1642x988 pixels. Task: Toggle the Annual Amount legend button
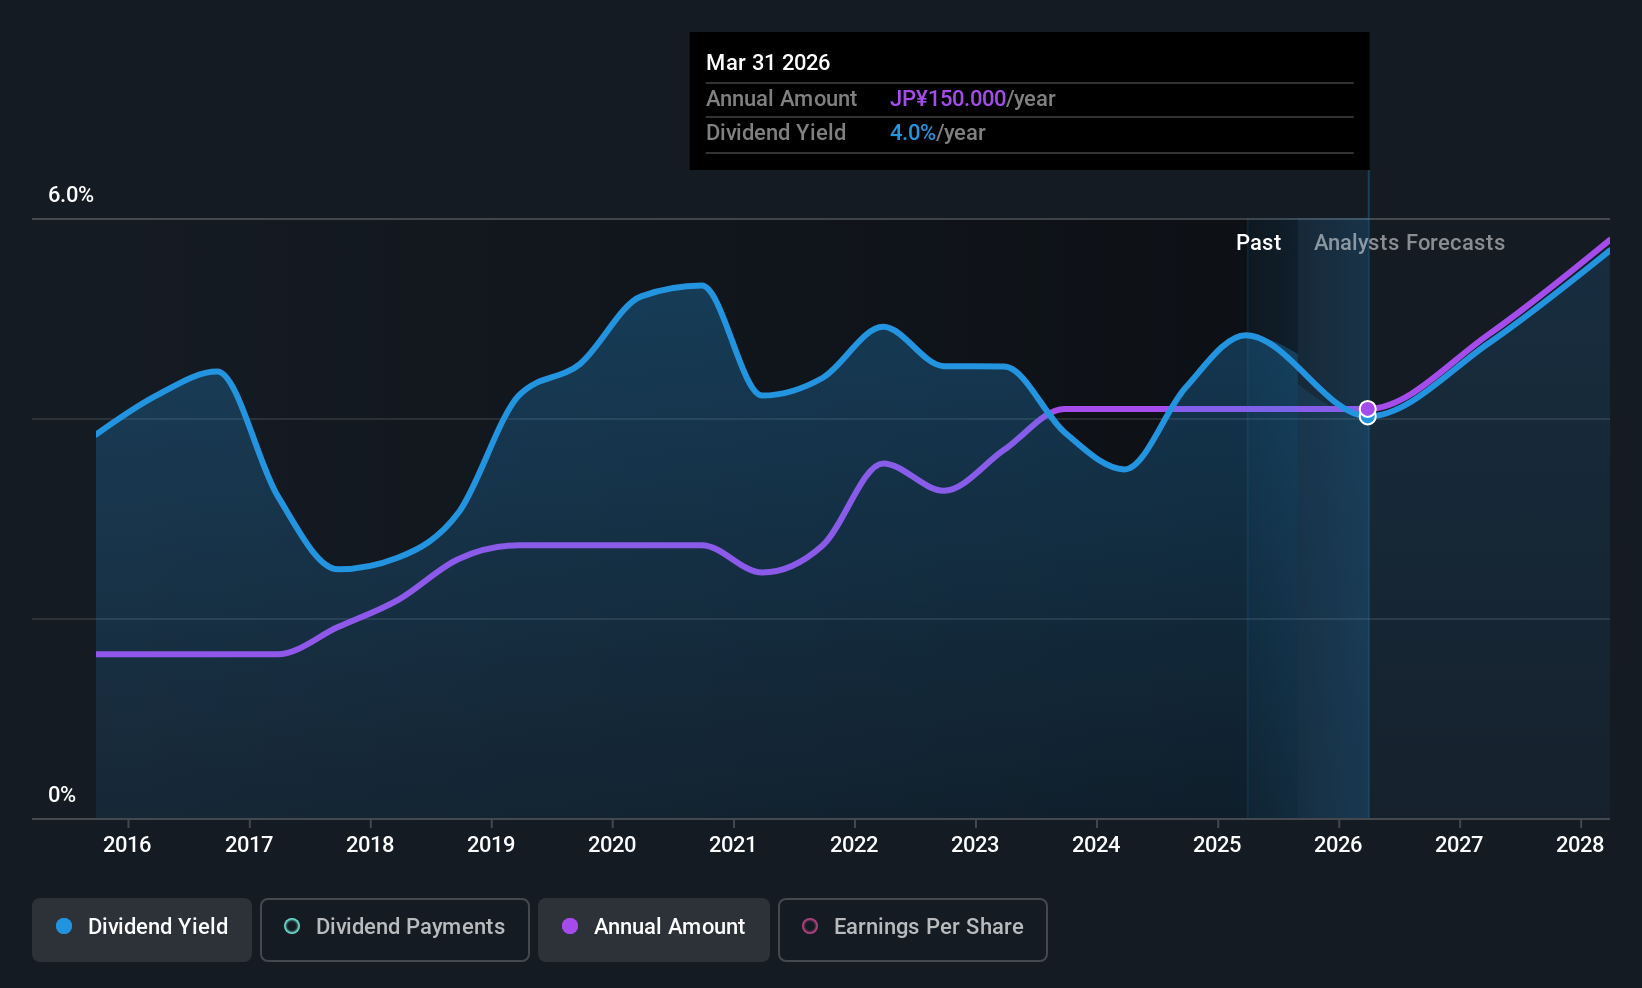(654, 927)
